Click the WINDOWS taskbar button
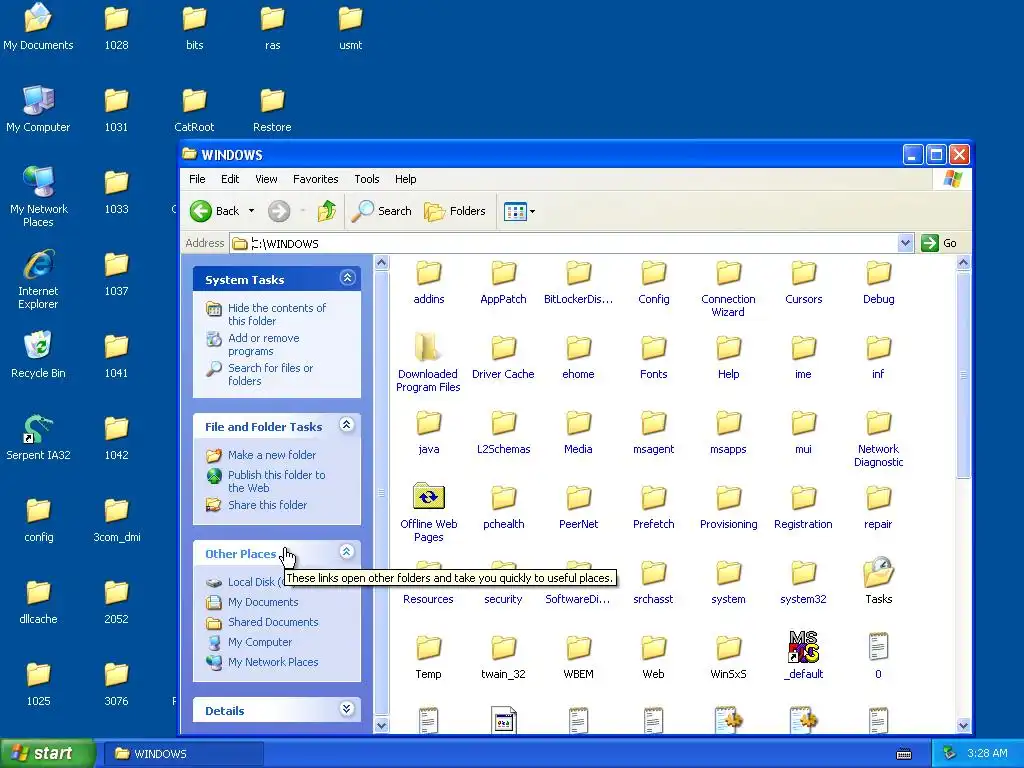 tap(182, 754)
